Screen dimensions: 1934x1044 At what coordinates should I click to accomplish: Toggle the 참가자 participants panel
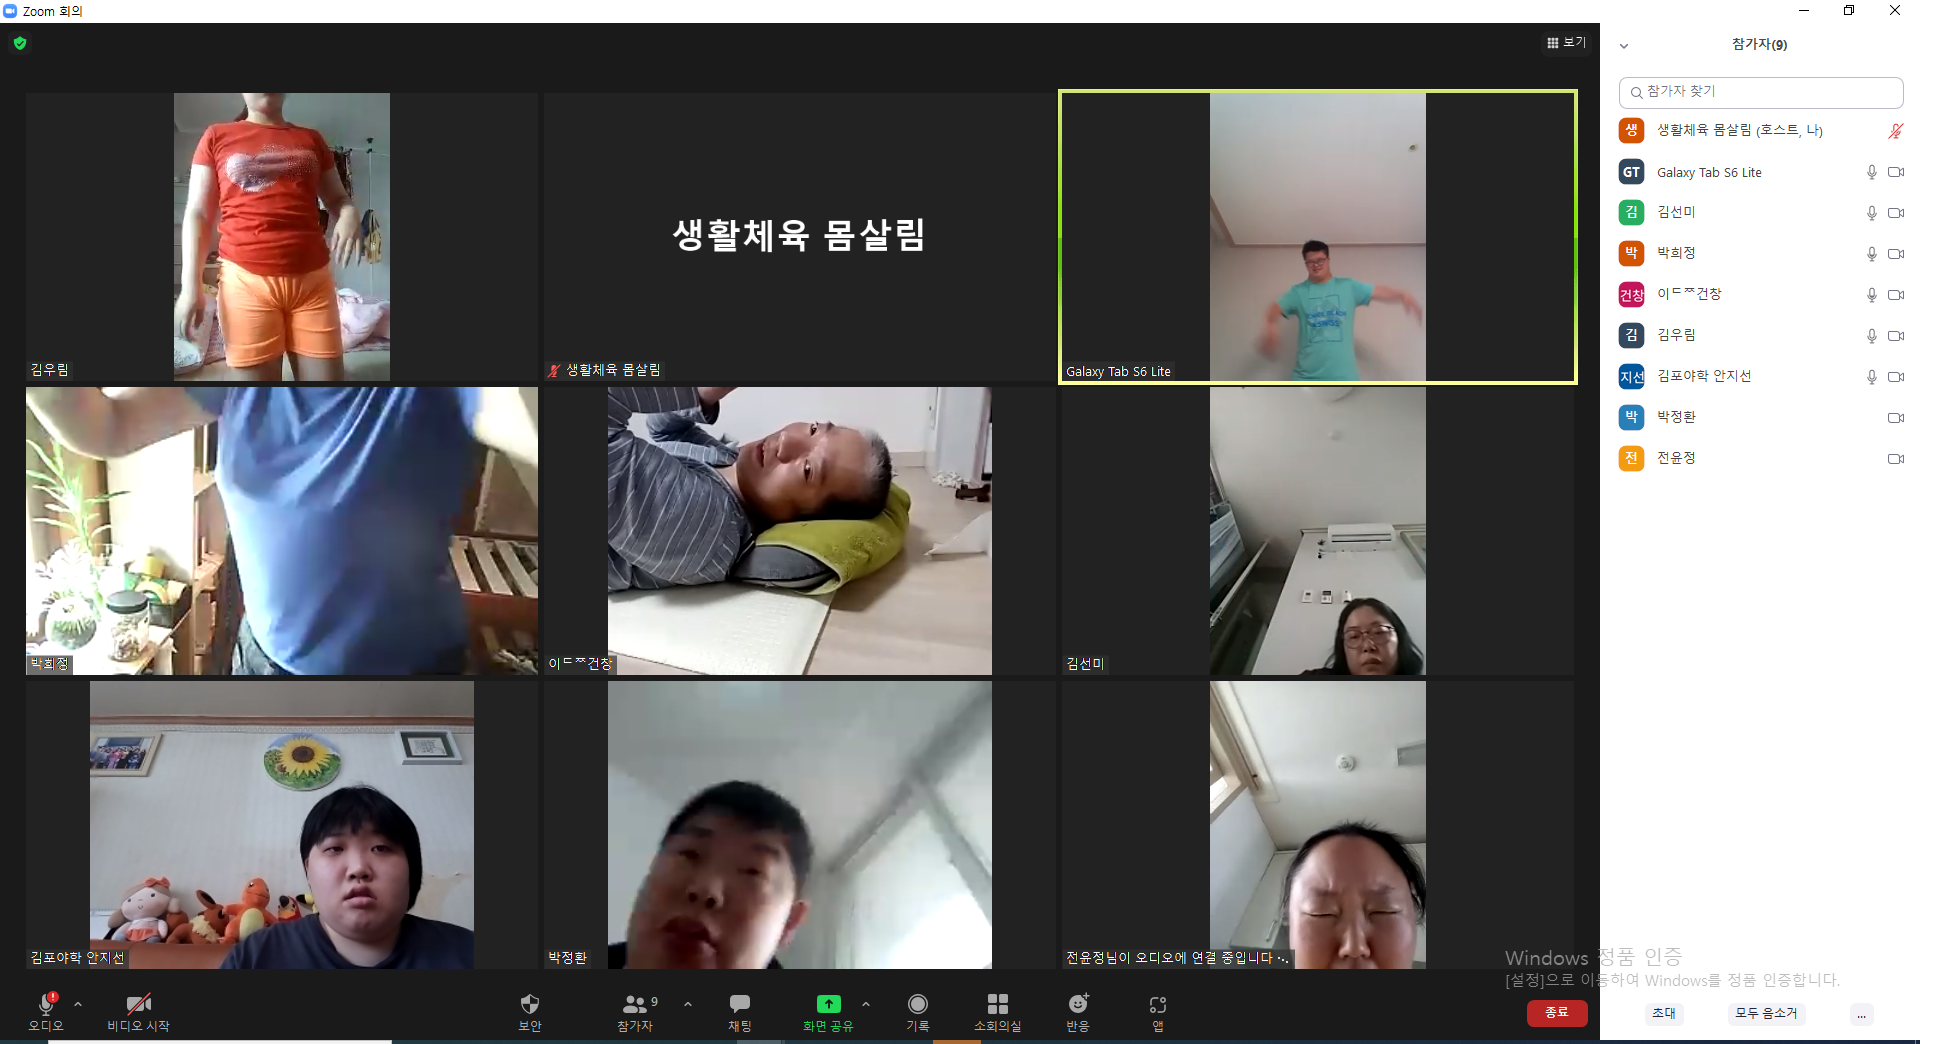(636, 1012)
